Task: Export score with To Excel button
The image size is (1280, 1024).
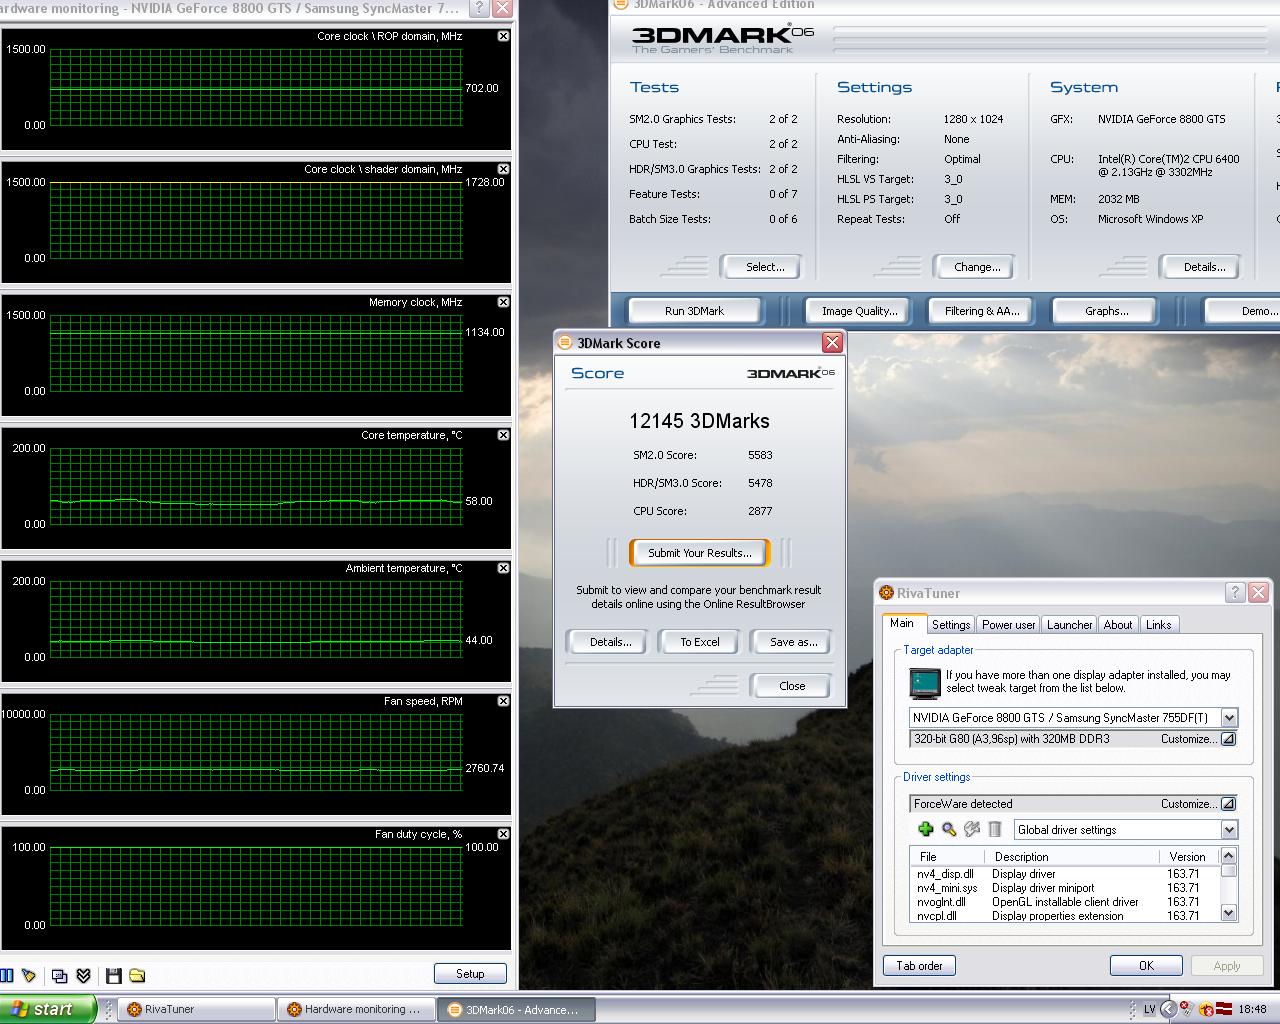Action: pyautogui.click(x=700, y=642)
